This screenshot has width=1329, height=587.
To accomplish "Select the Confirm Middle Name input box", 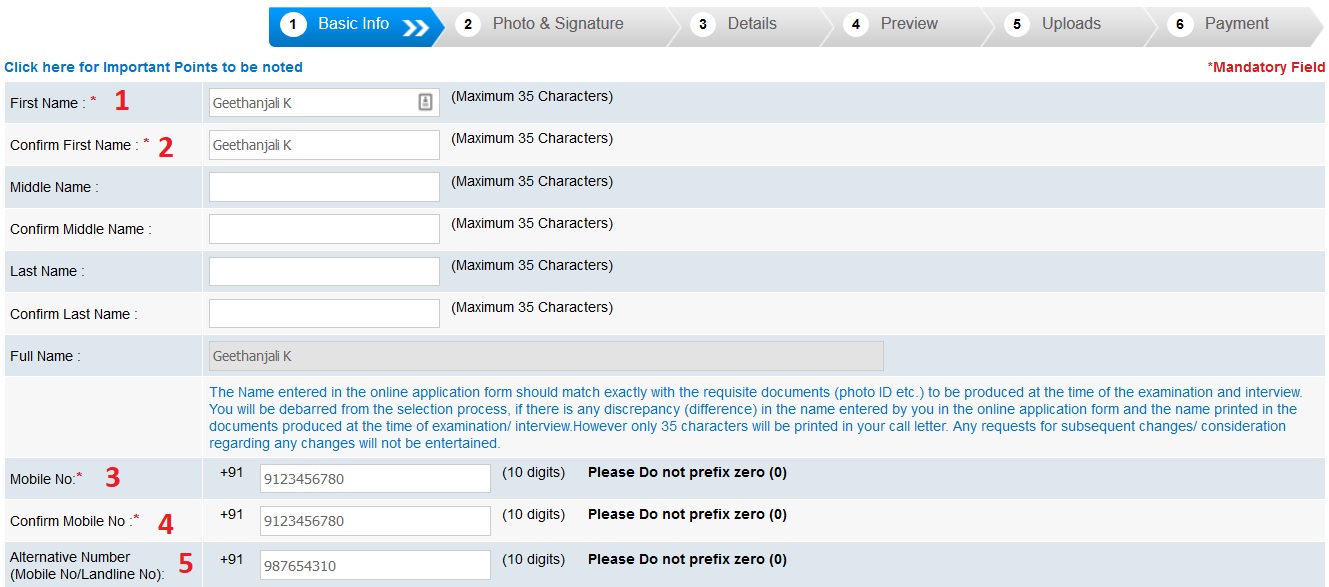I will click(x=324, y=229).
